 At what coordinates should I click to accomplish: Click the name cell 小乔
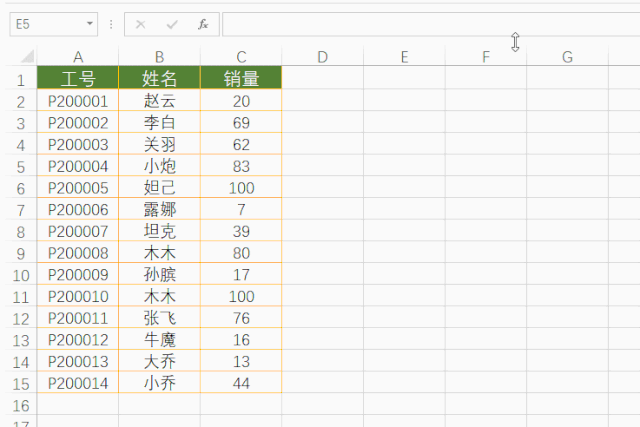pyautogui.click(x=160, y=383)
